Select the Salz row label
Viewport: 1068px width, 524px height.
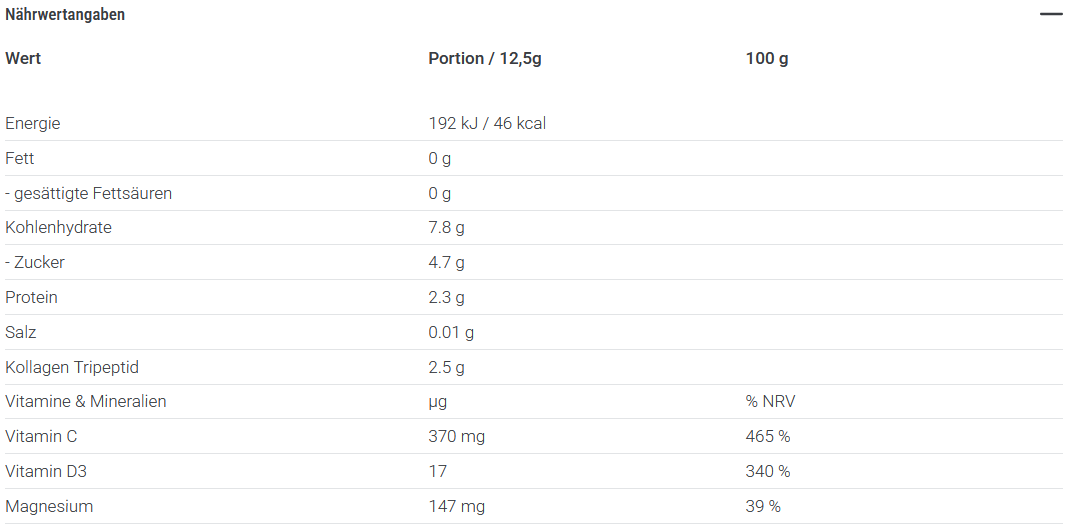pyautogui.click(x=21, y=332)
